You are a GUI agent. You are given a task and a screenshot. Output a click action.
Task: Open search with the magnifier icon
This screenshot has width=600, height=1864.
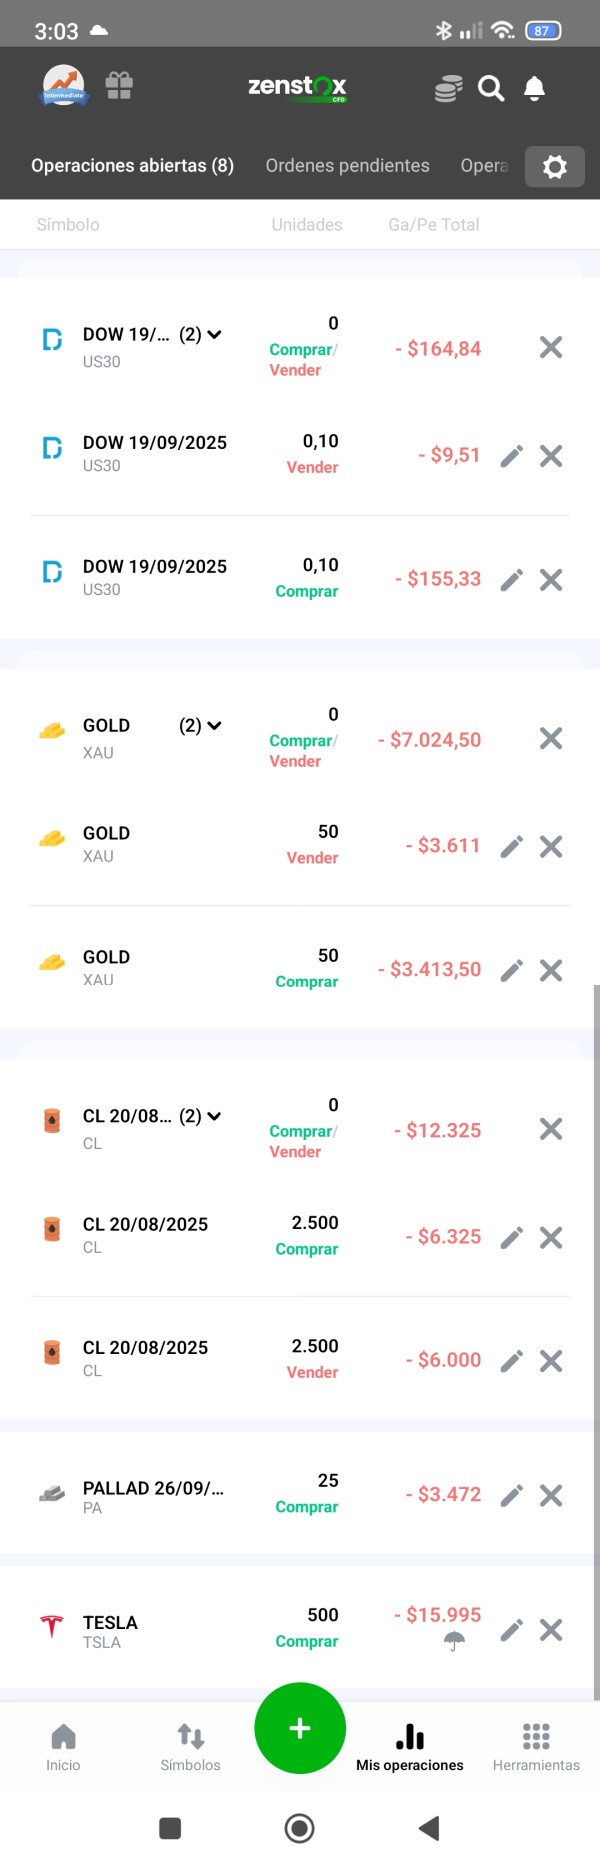click(491, 88)
